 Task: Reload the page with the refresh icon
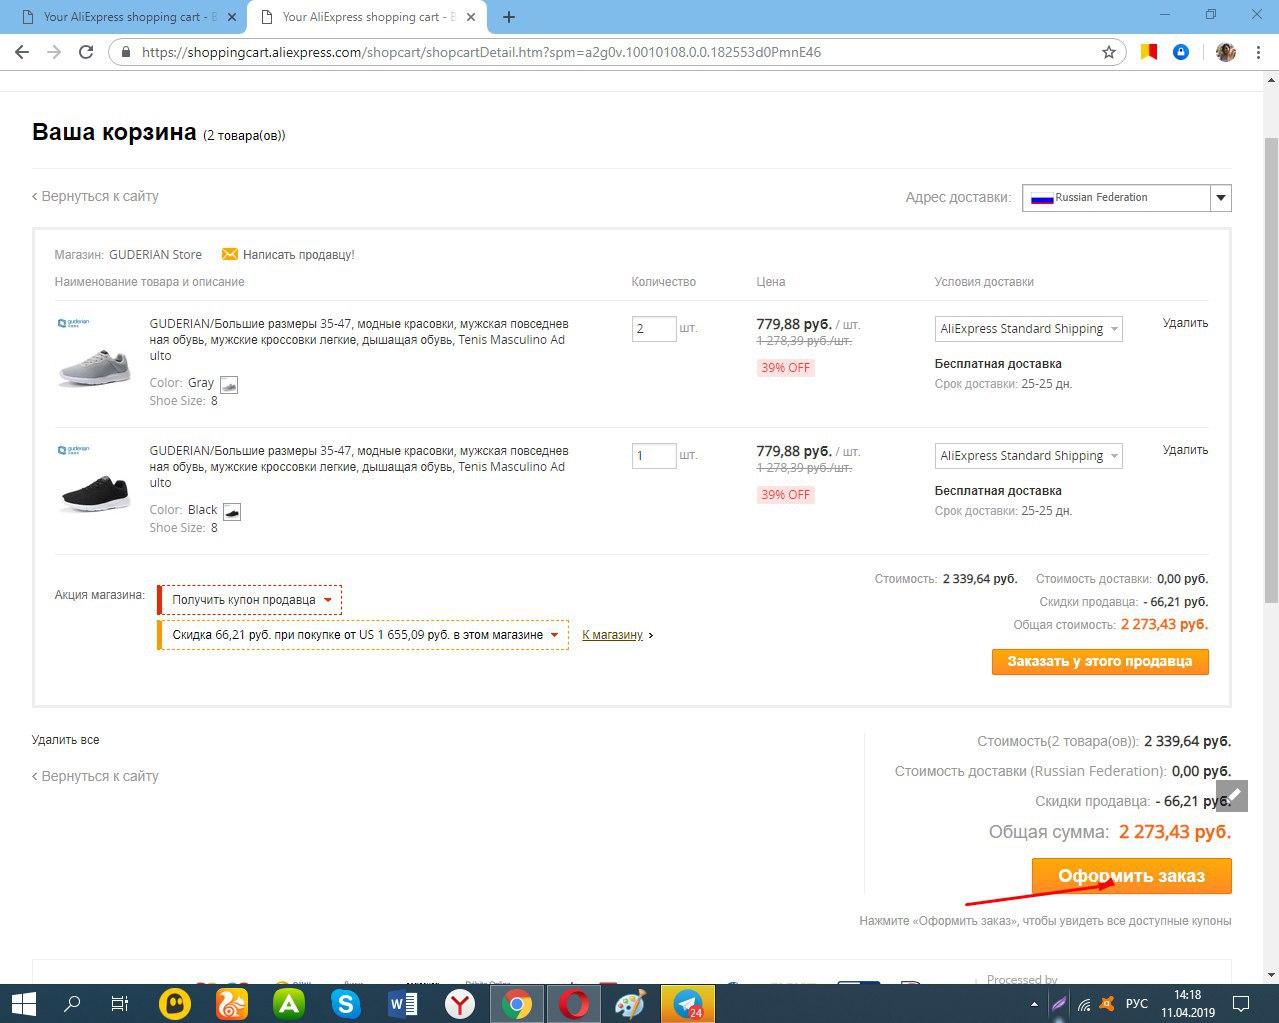click(86, 52)
